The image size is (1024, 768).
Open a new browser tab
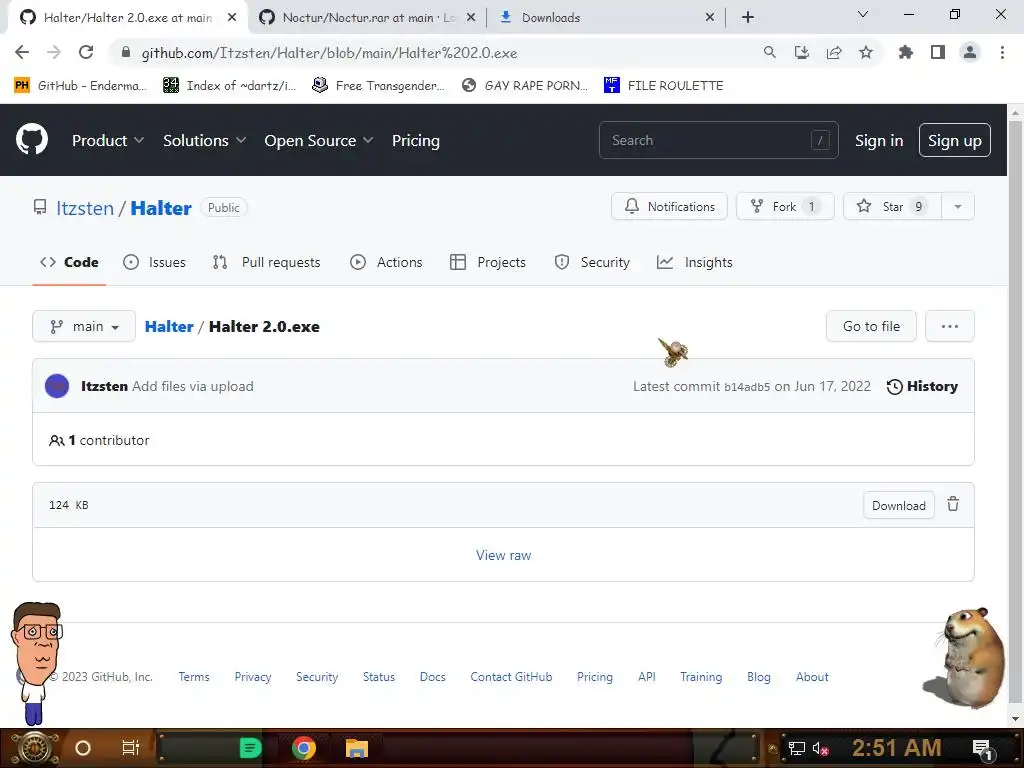748,17
